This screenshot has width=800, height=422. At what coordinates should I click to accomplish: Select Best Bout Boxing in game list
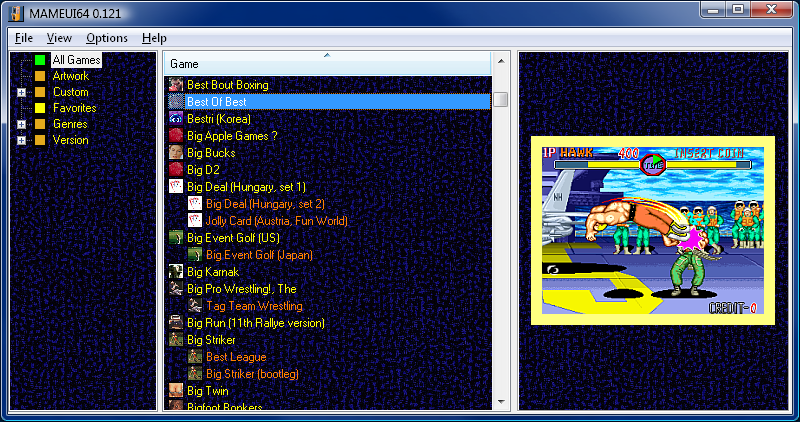pyautogui.click(x=228, y=85)
